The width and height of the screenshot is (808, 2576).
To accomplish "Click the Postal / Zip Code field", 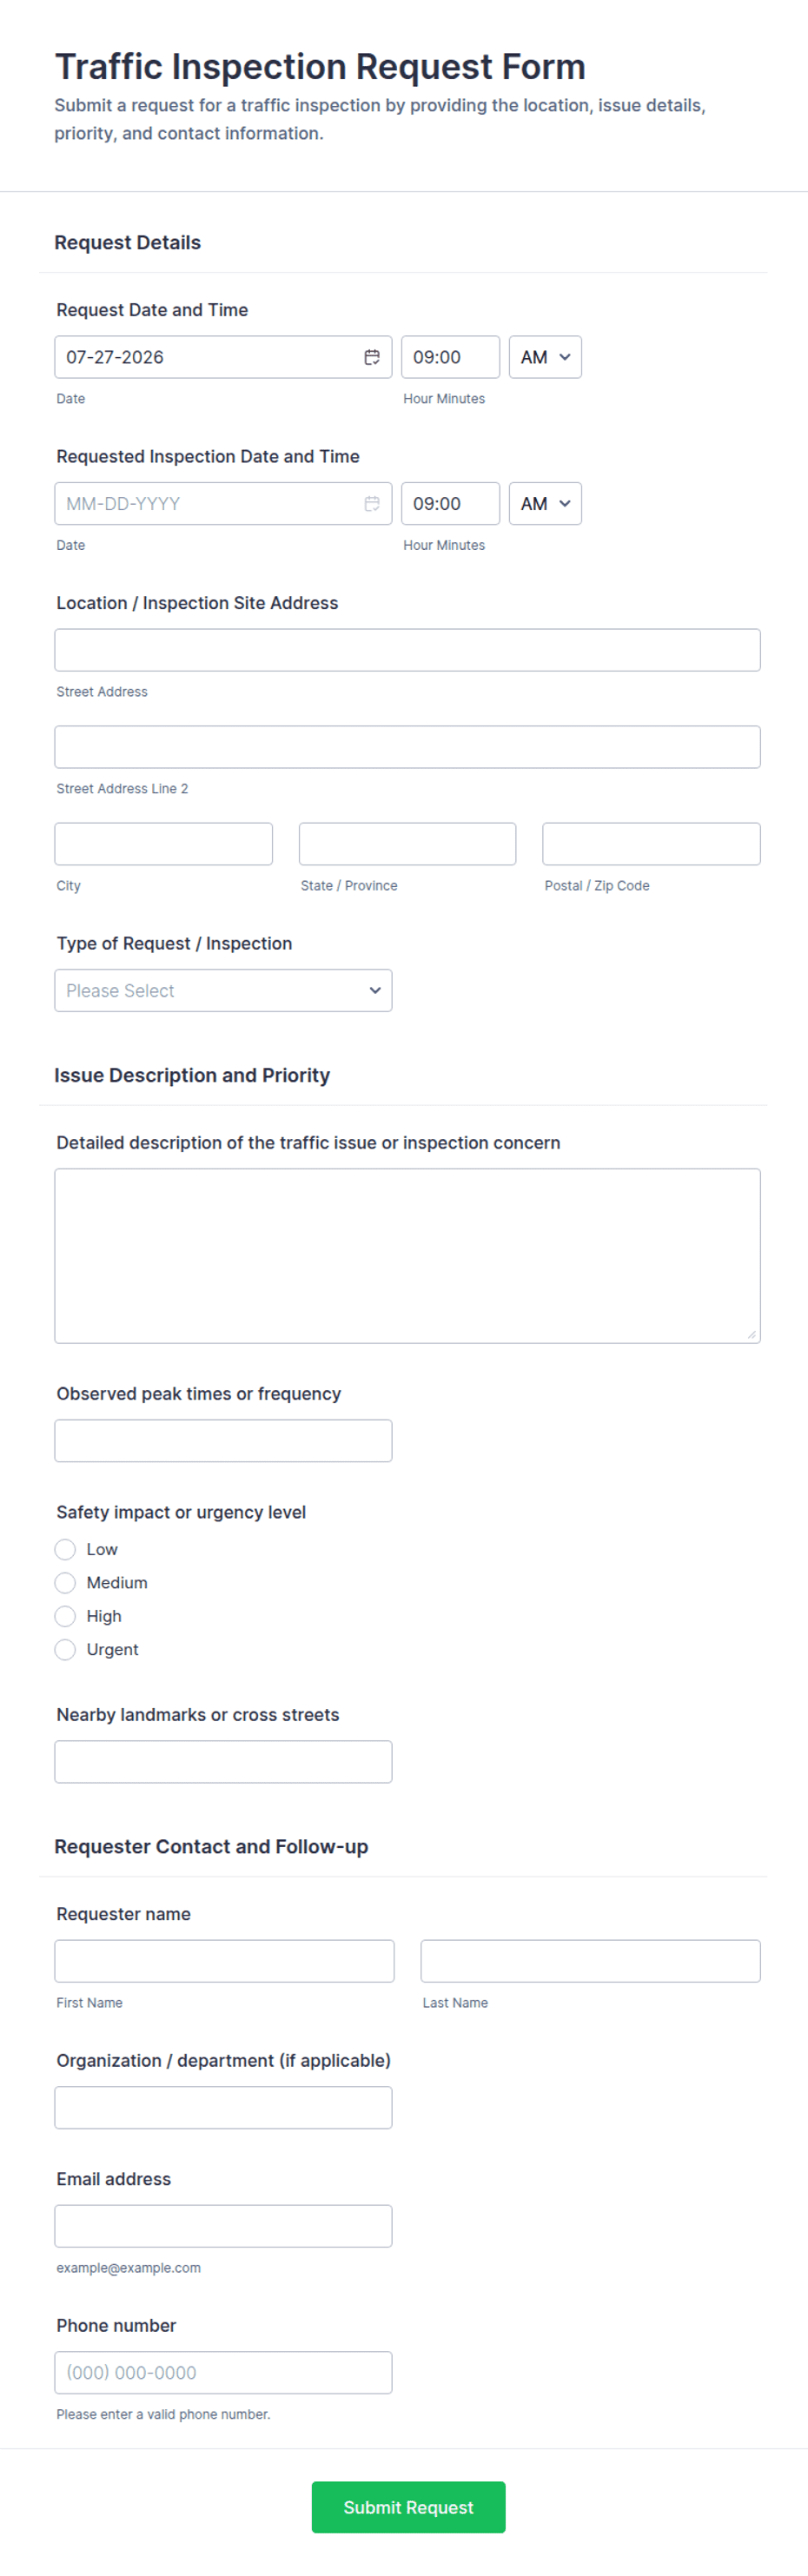I will pyautogui.click(x=651, y=844).
